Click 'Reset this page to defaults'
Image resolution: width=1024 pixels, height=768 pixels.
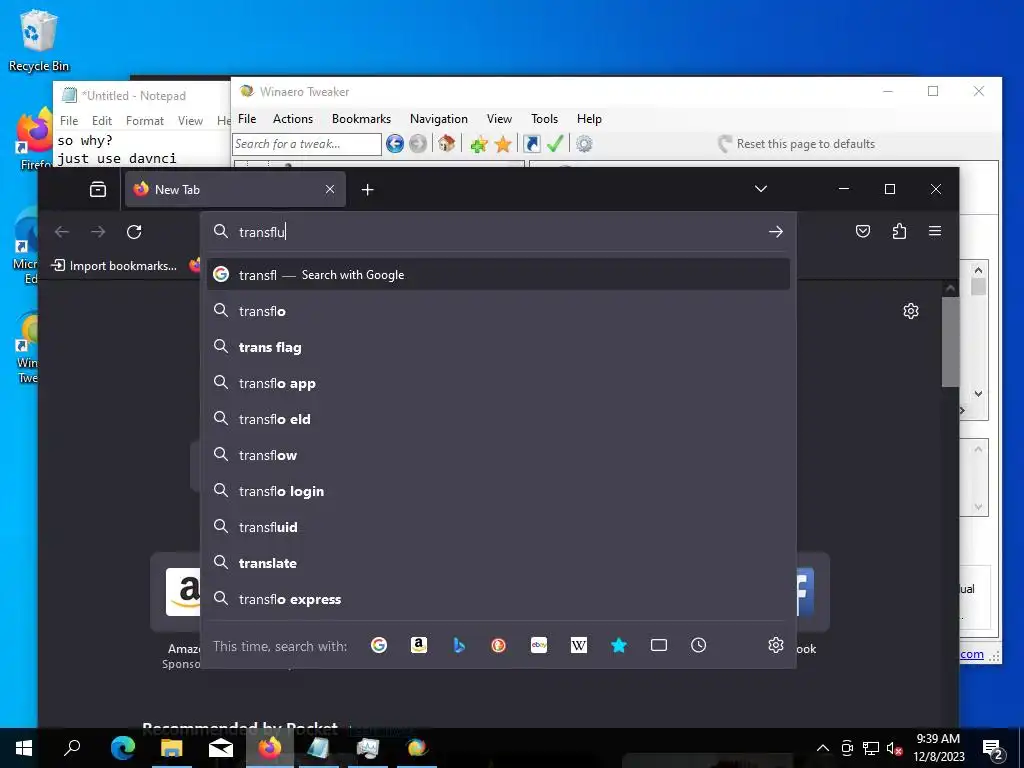click(x=797, y=144)
